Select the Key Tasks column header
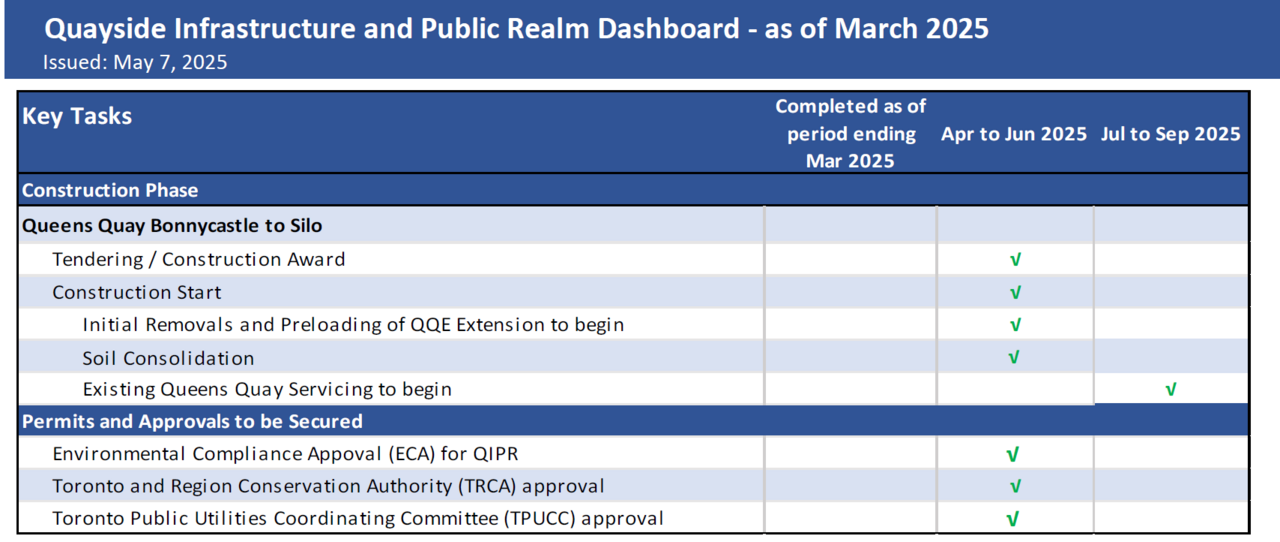 [x=77, y=116]
